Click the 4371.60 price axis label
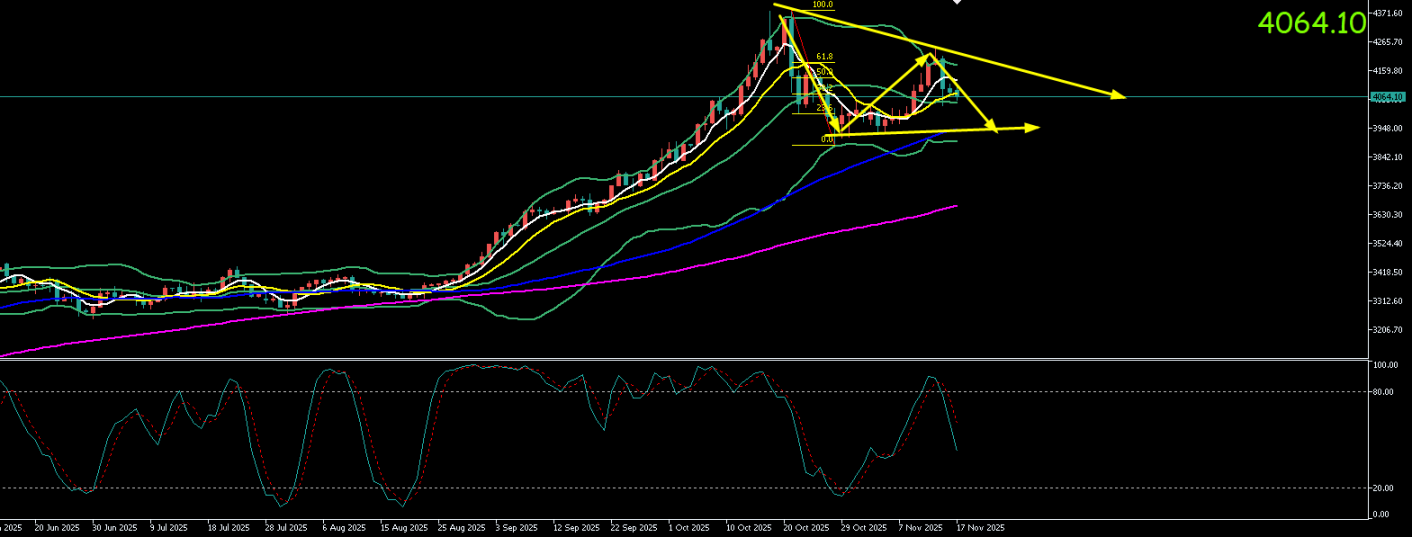The image size is (1412, 537). click(x=1387, y=13)
